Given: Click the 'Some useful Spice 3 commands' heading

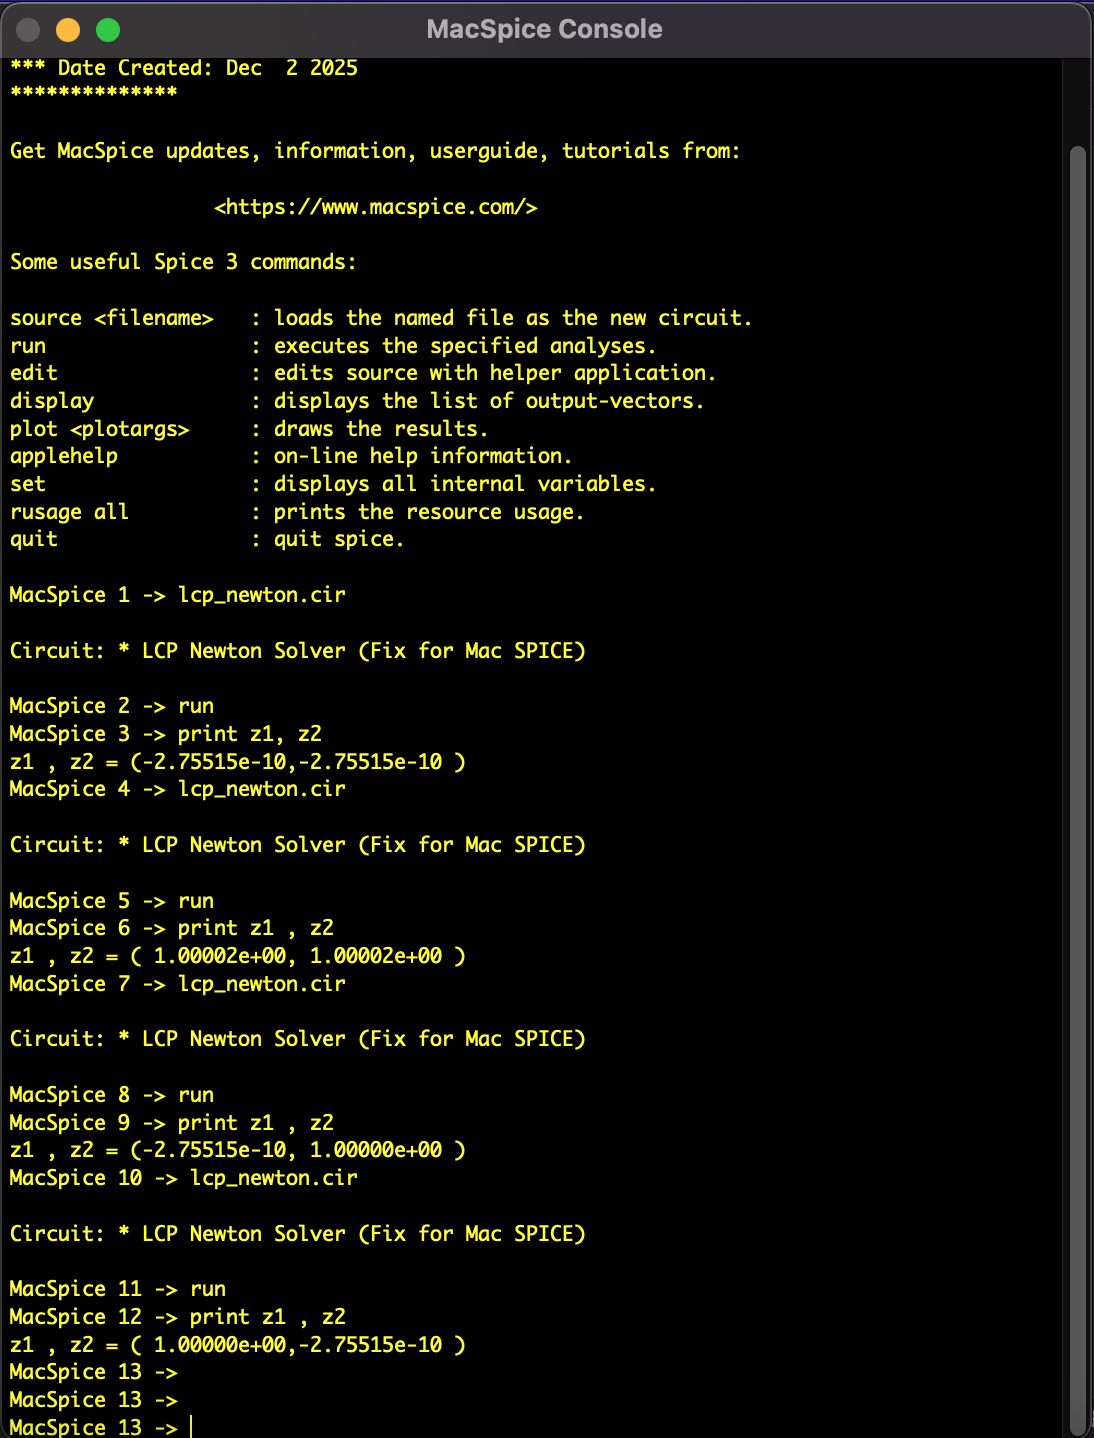Looking at the screenshot, I should (183, 262).
